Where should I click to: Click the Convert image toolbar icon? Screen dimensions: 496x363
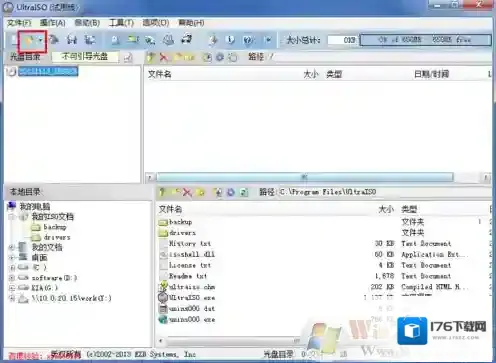tap(150, 40)
